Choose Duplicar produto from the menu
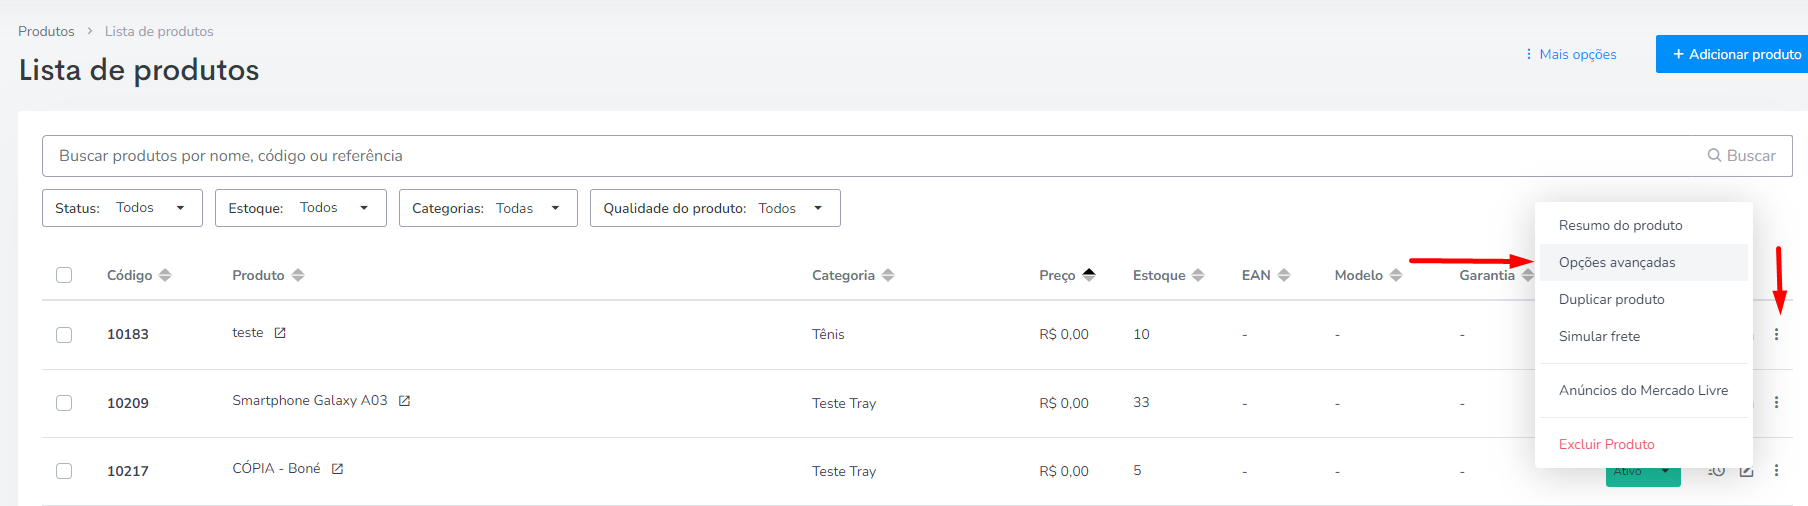The image size is (1808, 506). [x=1643, y=299]
